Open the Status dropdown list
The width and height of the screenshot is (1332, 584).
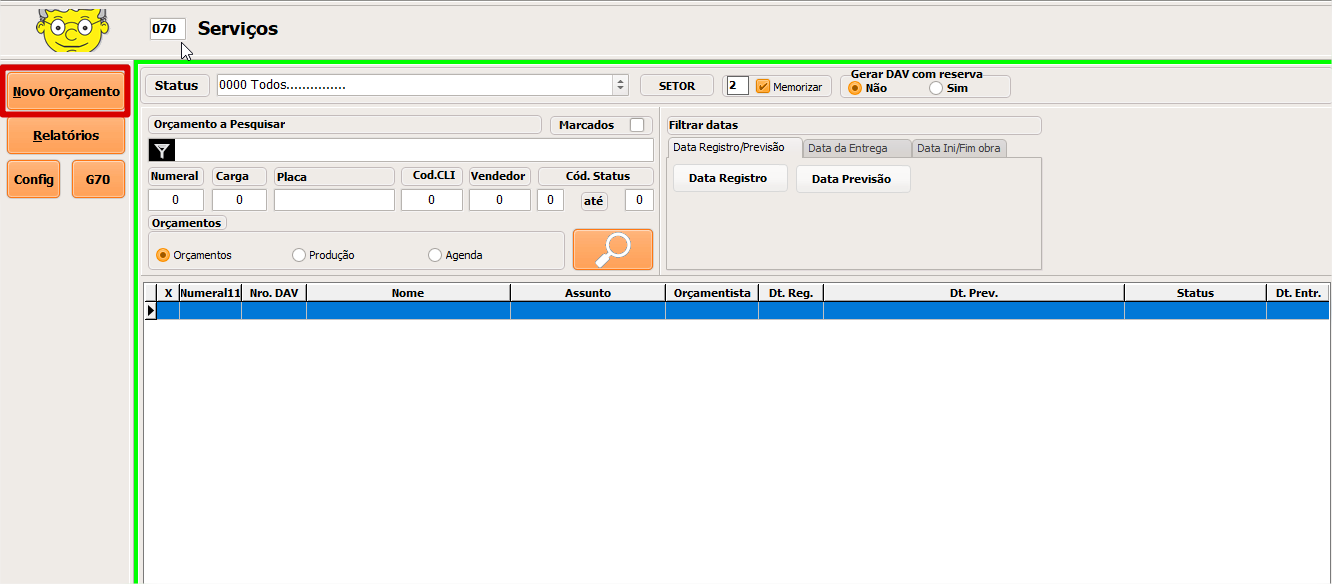pos(620,86)
